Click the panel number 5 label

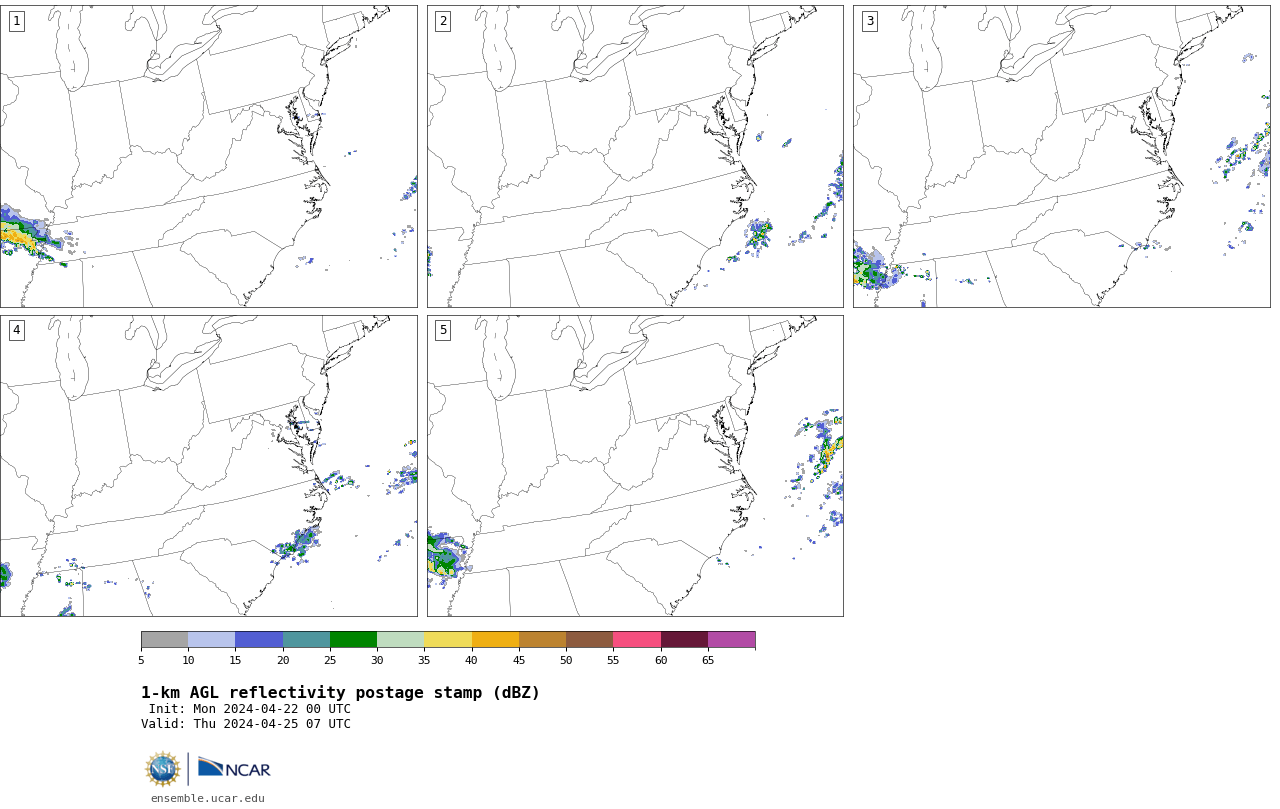coord(443,330)
